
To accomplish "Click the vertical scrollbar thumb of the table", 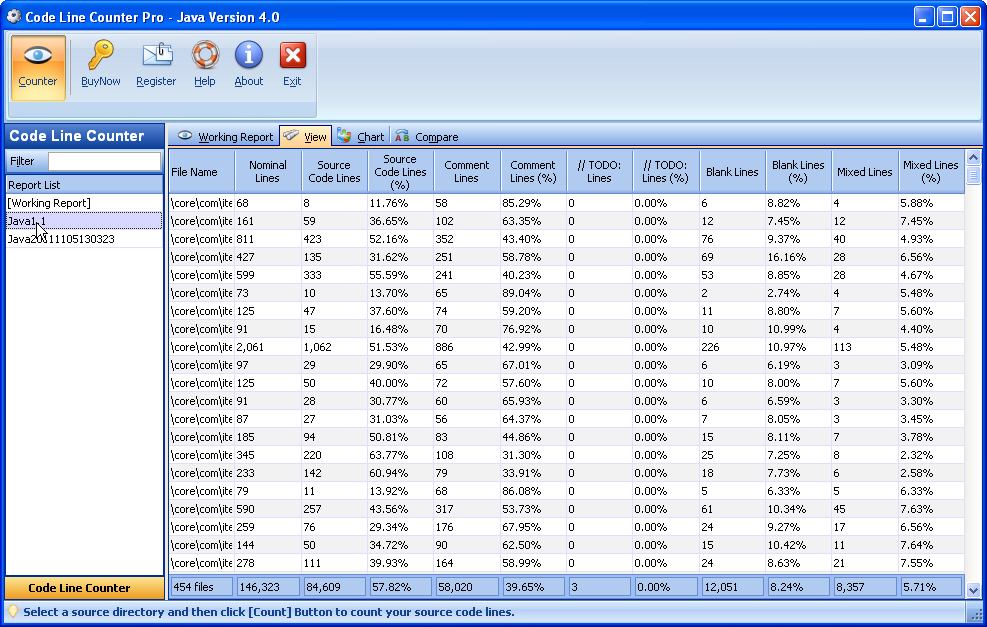I will tap(973, 174).
